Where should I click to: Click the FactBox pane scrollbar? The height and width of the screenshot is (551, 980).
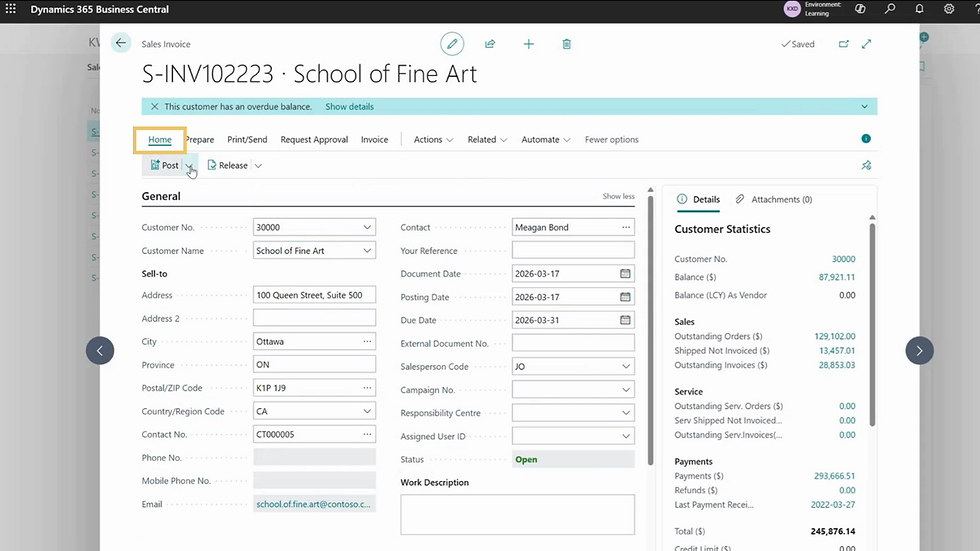coord(872,325)
